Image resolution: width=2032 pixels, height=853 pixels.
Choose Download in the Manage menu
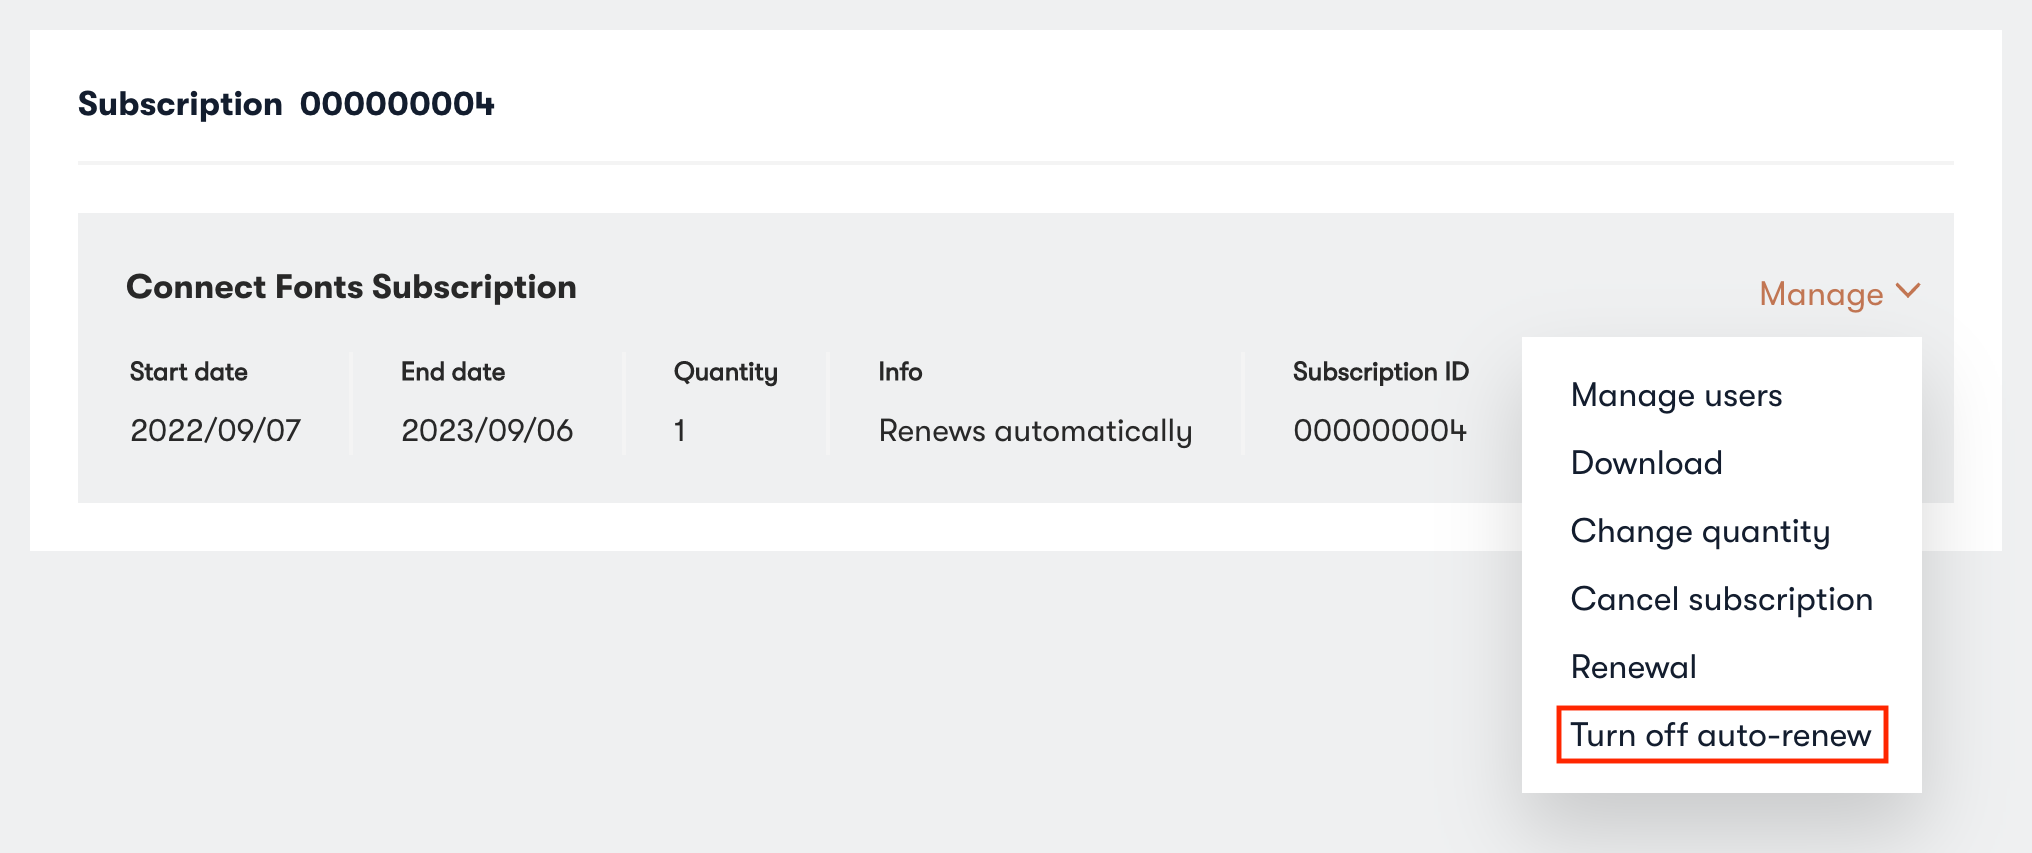tap(1646, 463)
